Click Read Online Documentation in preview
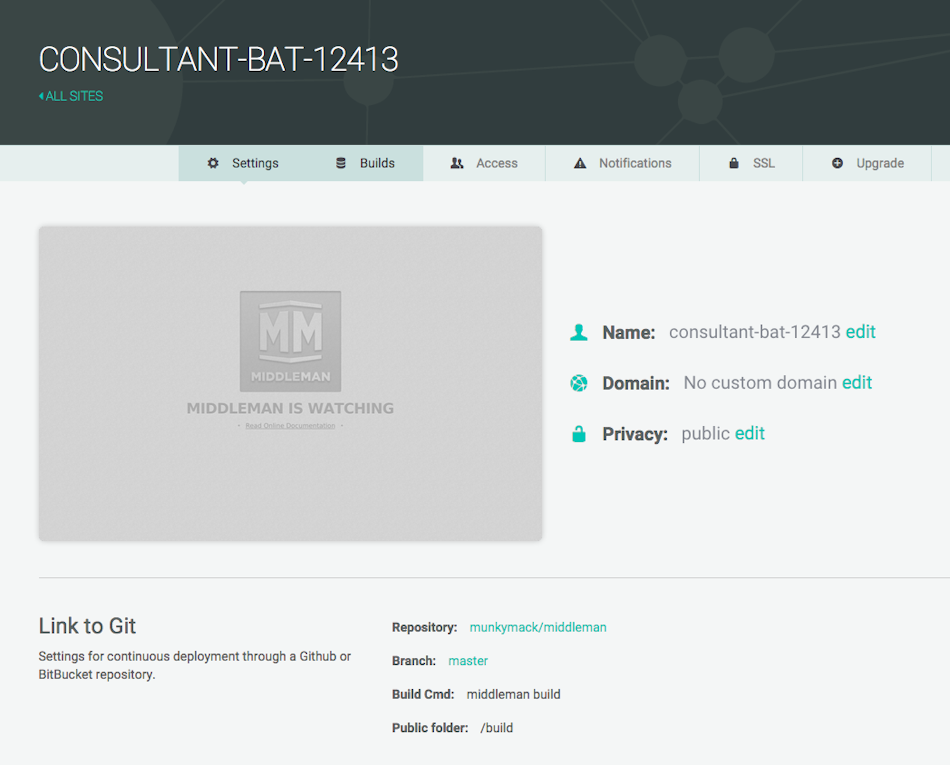This screenshot has width=950, height=765. (x=290, y=426)
